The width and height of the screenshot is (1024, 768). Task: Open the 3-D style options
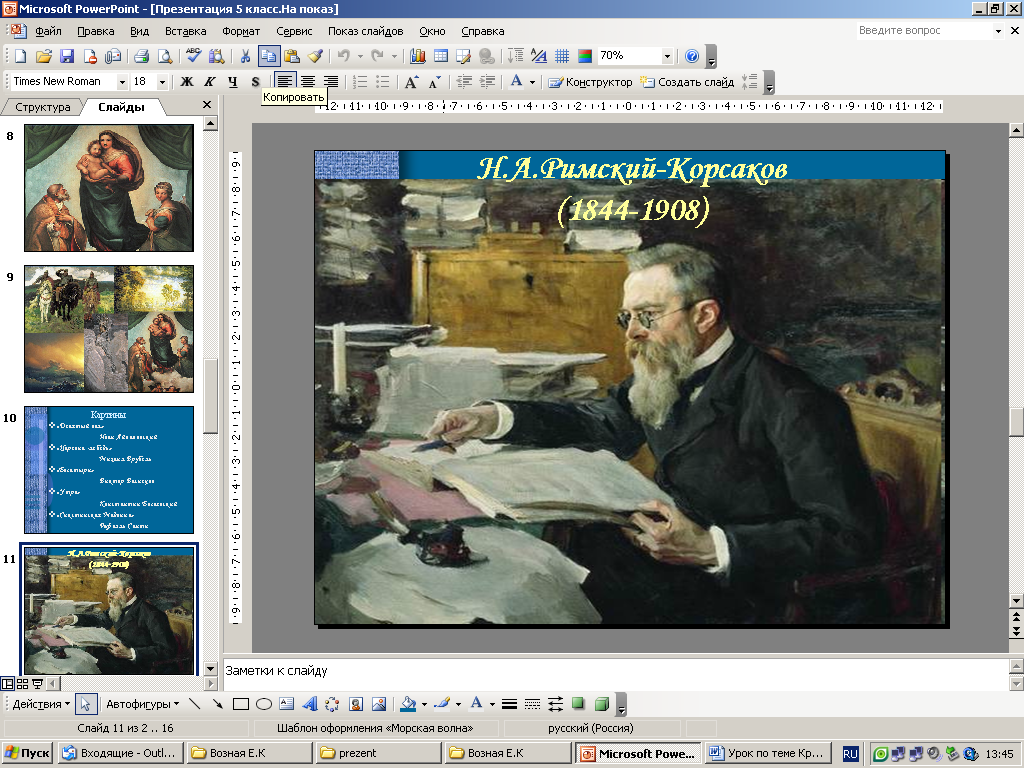(x=601, y=704)
